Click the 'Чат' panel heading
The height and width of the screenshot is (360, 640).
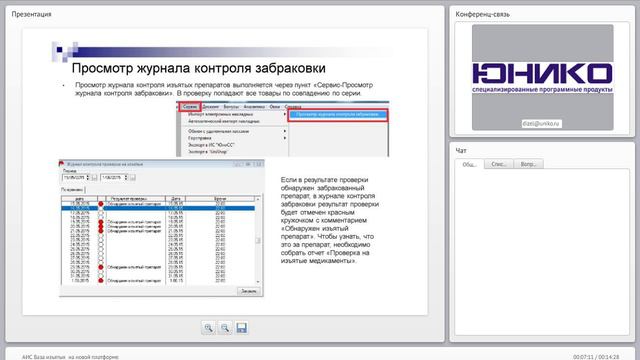[x=461, y=151]
